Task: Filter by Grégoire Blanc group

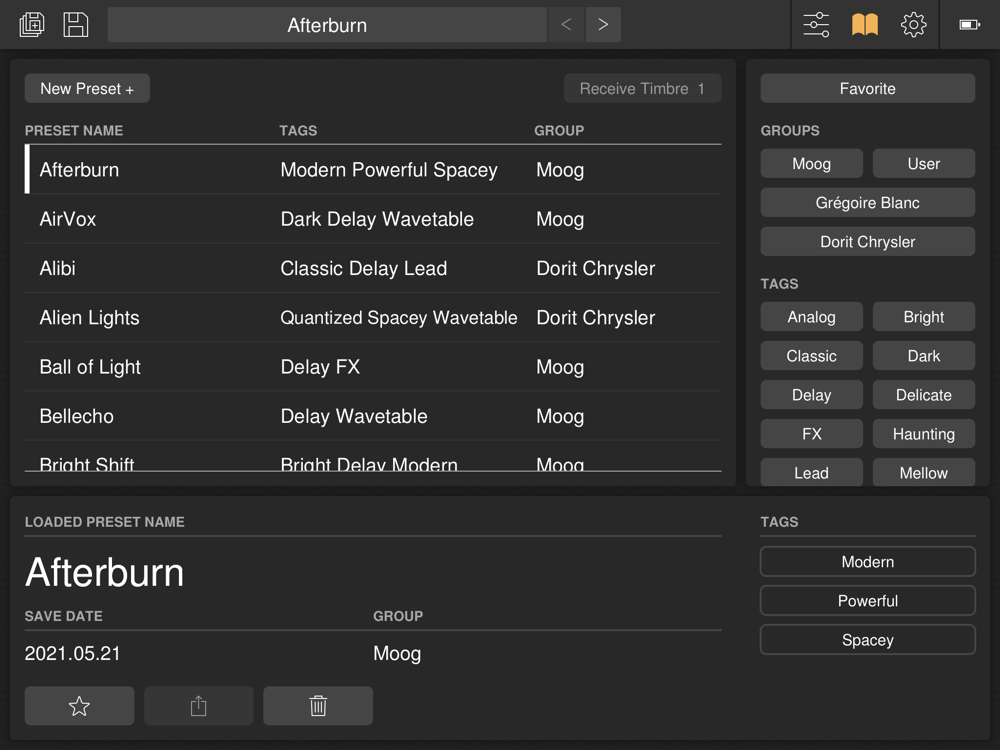Action: pyautogui.click(x=867, y=203)
